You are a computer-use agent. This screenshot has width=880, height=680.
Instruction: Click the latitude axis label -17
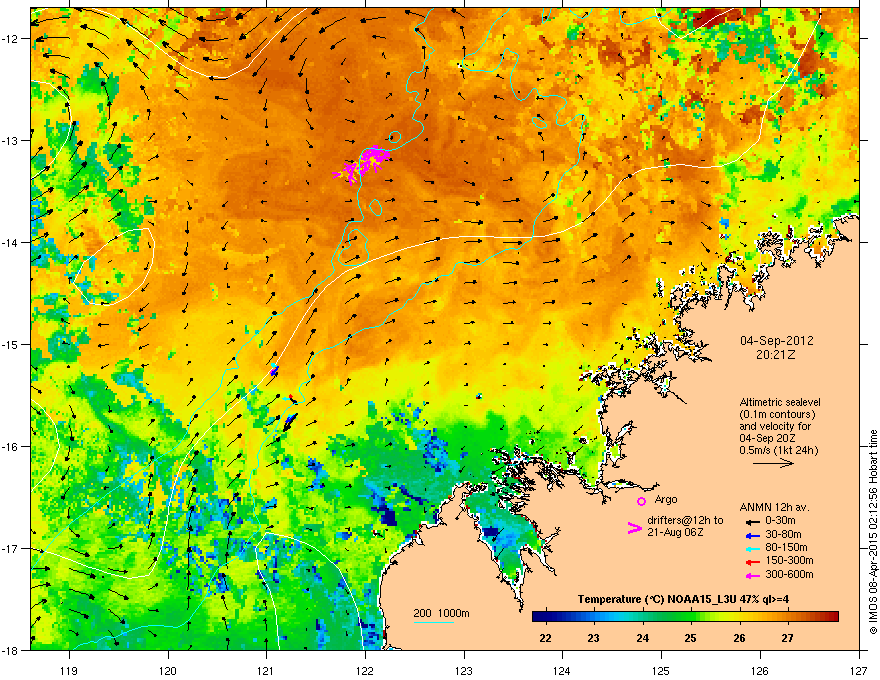pyautogui.click(x=10, y=548)
